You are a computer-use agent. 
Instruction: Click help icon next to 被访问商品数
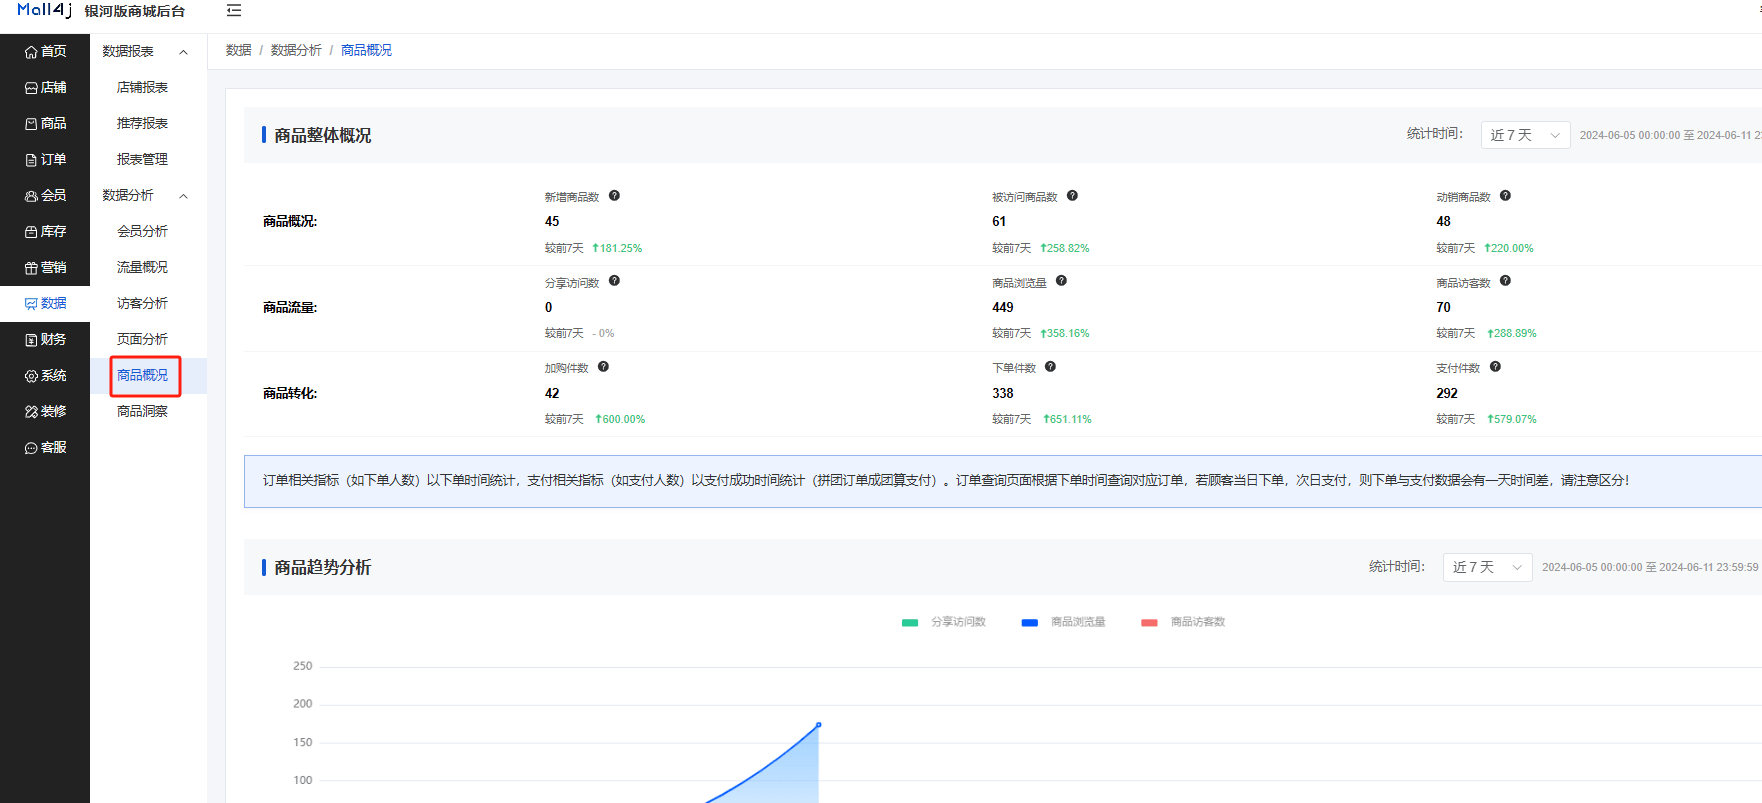[1072, 196]
